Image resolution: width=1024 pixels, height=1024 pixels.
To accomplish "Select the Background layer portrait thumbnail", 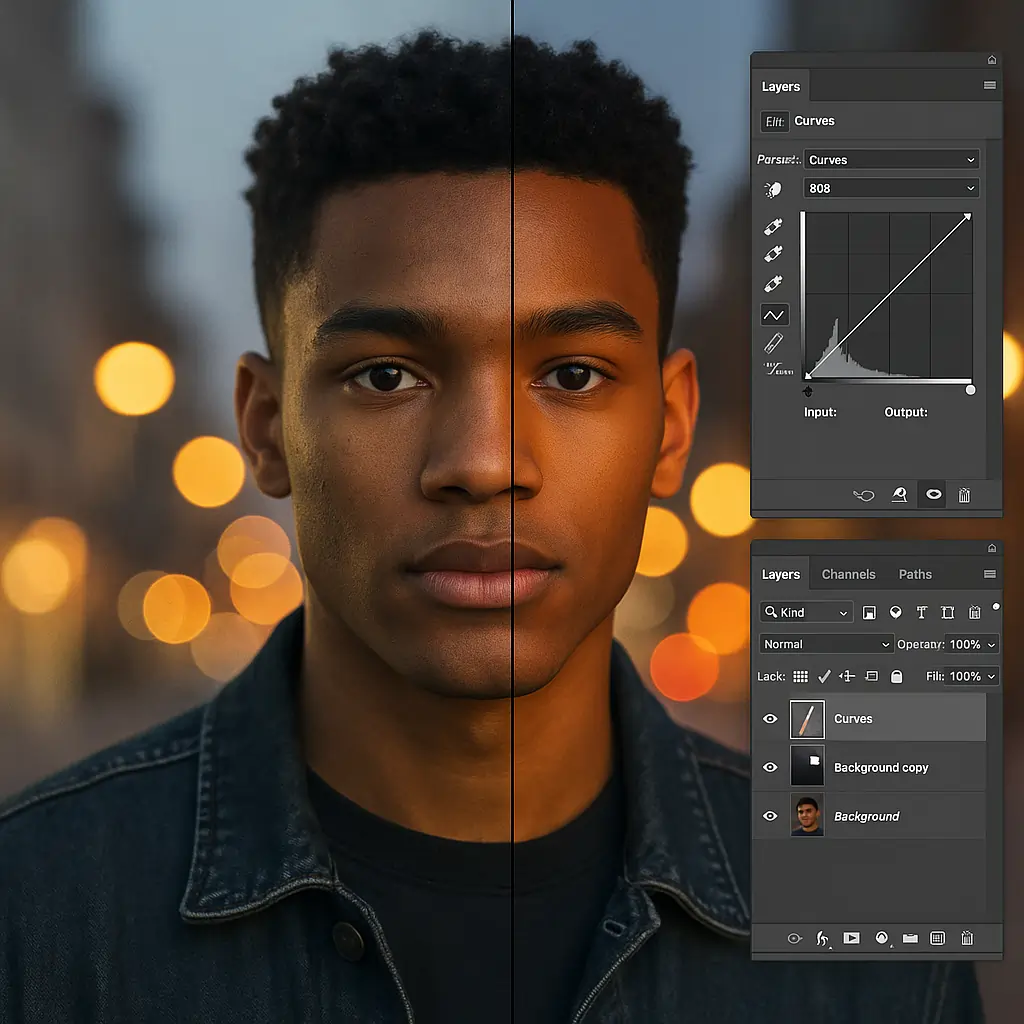I will [807, 815].
